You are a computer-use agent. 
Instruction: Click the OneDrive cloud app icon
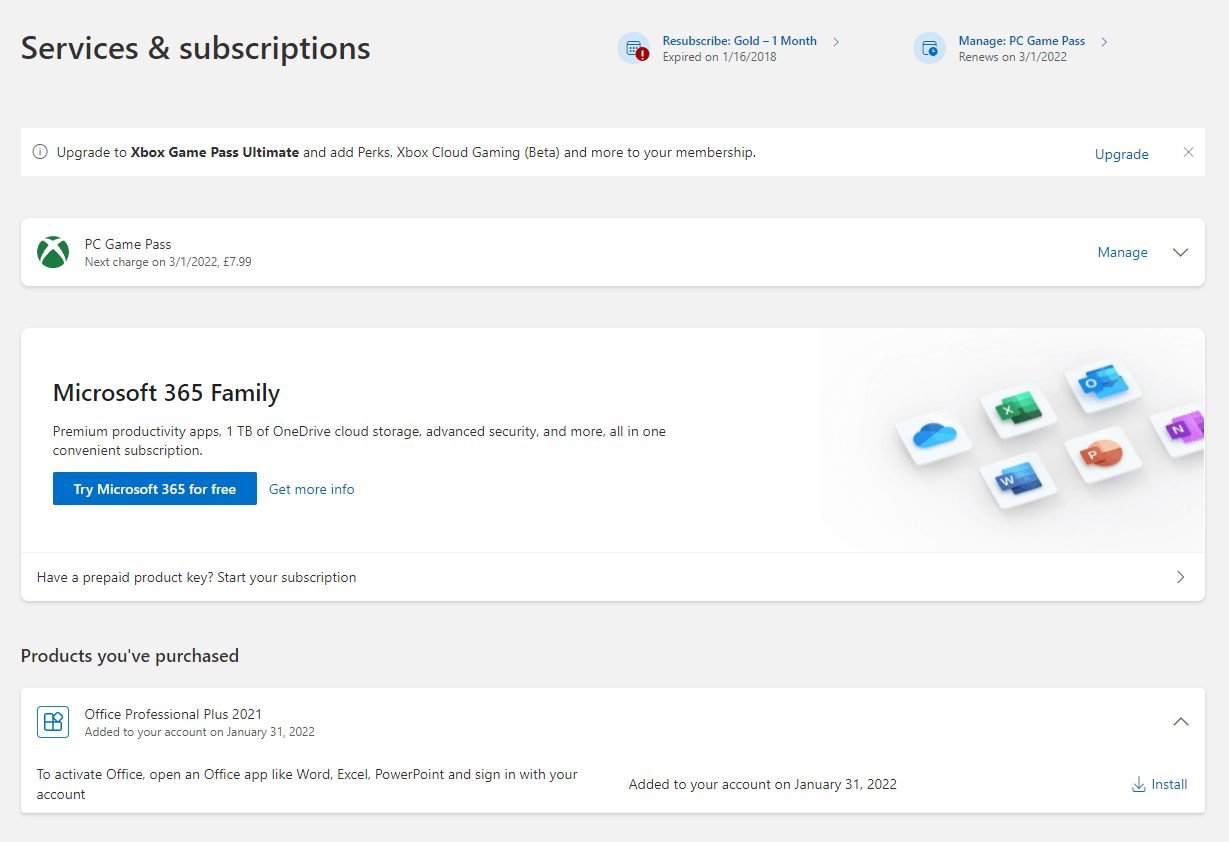tap(933, 435)
